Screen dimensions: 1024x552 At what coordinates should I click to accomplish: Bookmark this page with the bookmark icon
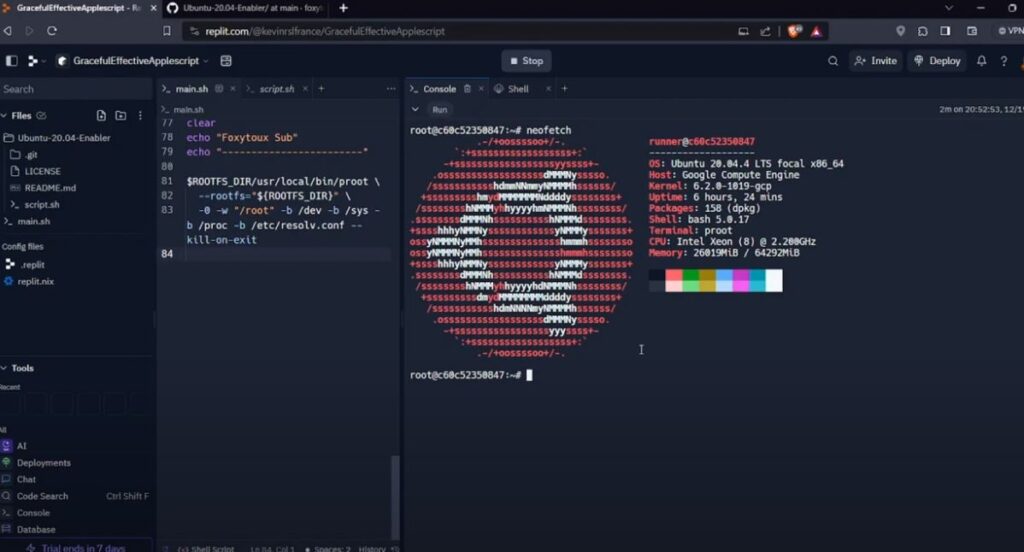(x=167, y=31)
